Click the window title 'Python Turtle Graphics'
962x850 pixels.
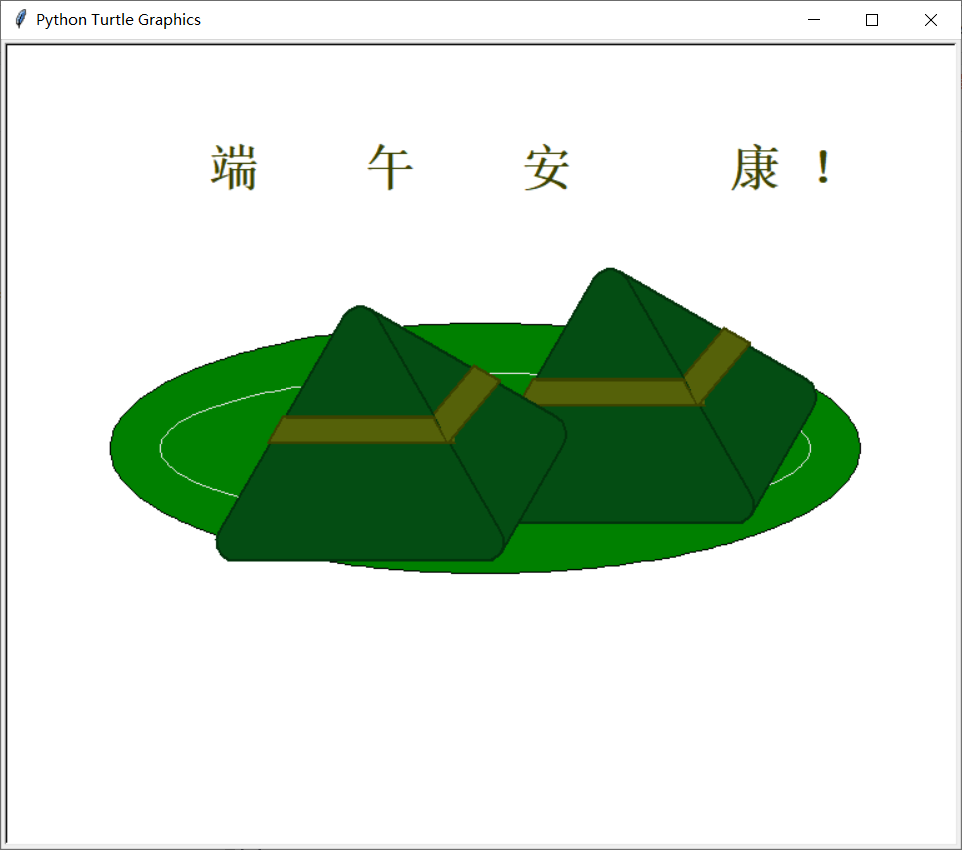tap(118, 20)
